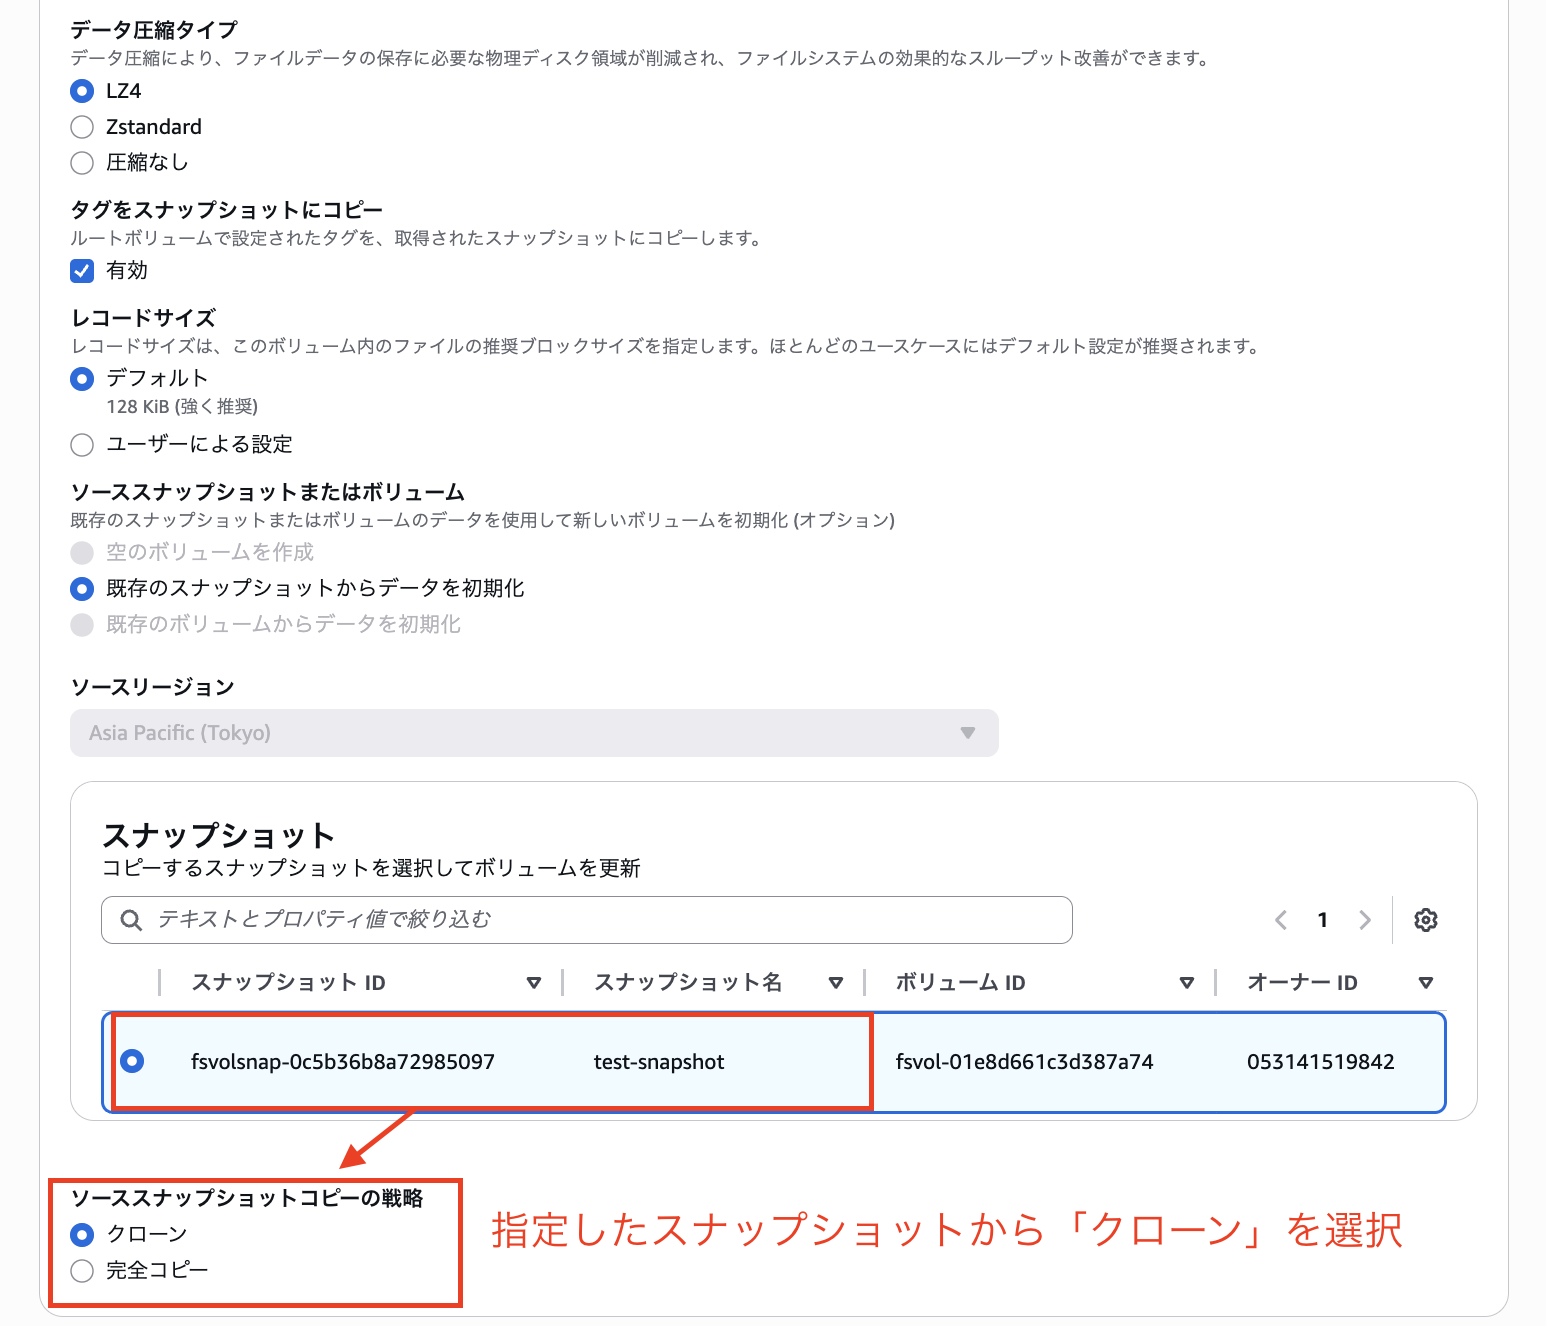Image resolution: width=1546 pixels, height=1326 pixels.
Task: Open the Asia Pacific (Tokyo) source region dropdown
Action: tap(534, 733)
